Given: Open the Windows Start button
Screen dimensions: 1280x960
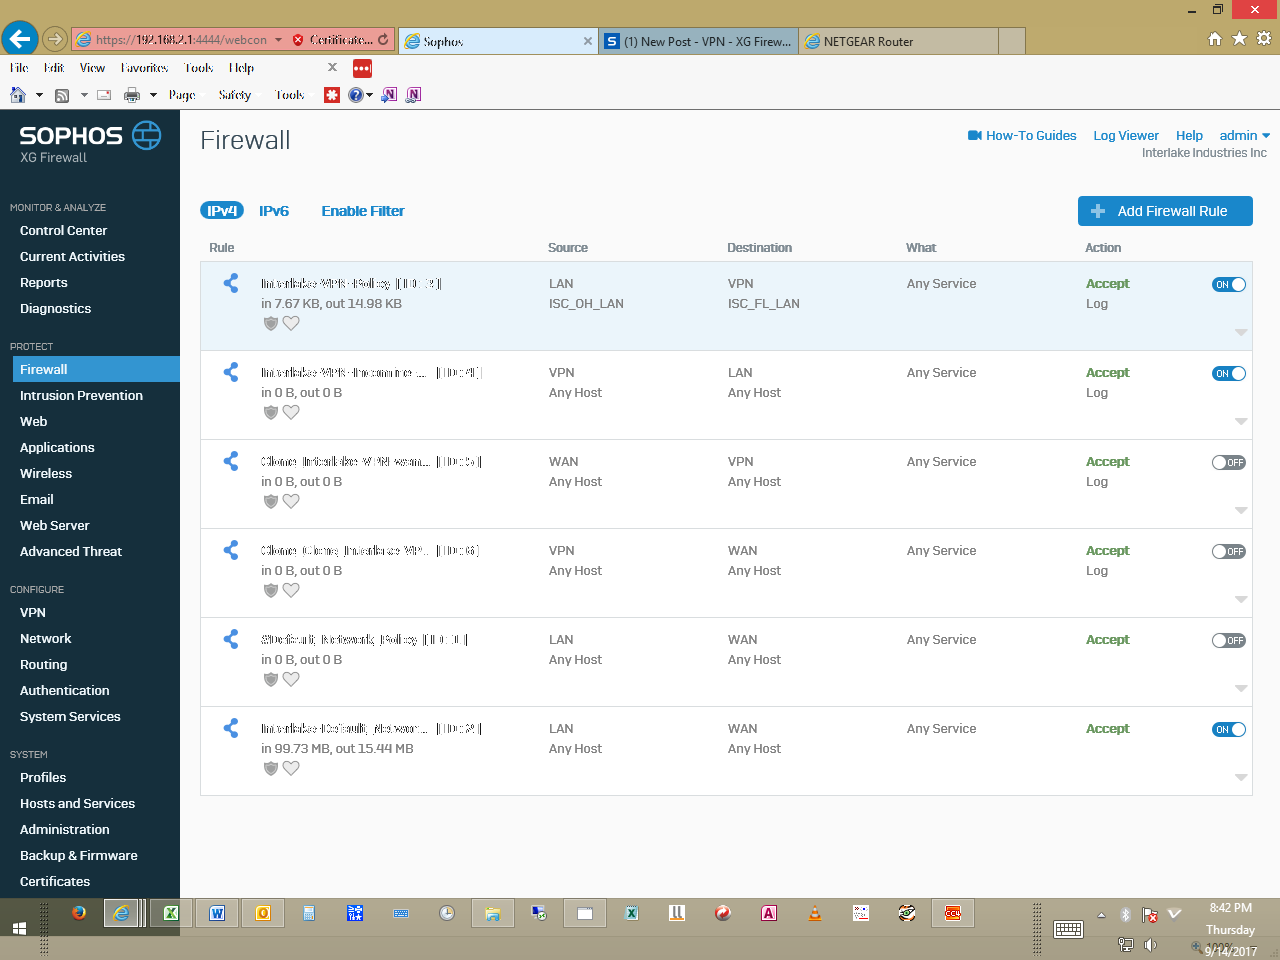Looking at the screenshot, I should (19, 928).
